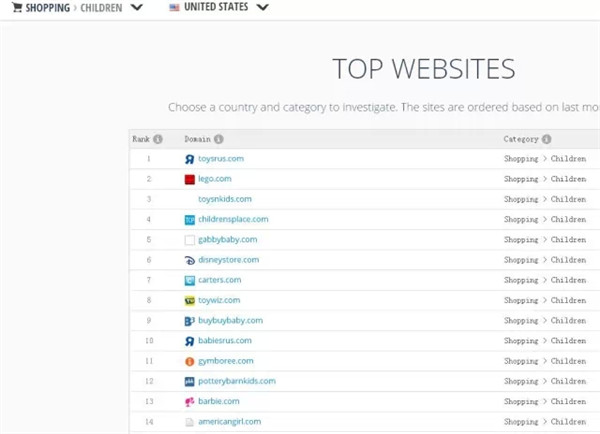Click the category cell for toysrus.com

545,159
